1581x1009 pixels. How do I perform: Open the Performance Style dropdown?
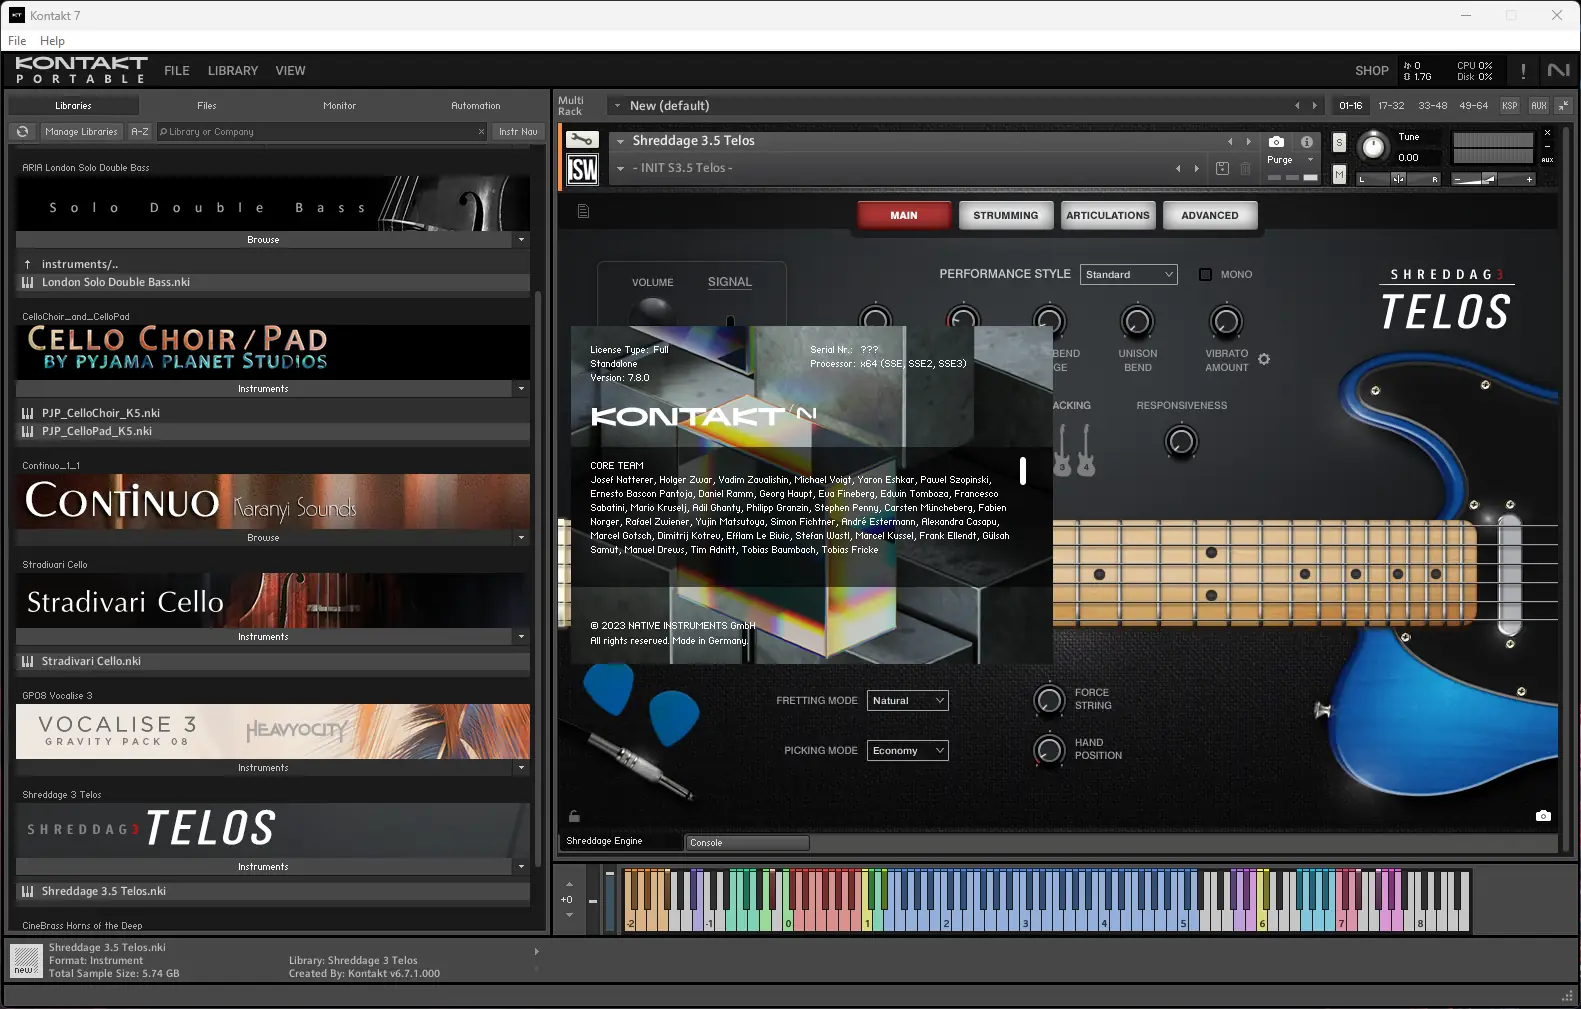tap(1129, 275)
